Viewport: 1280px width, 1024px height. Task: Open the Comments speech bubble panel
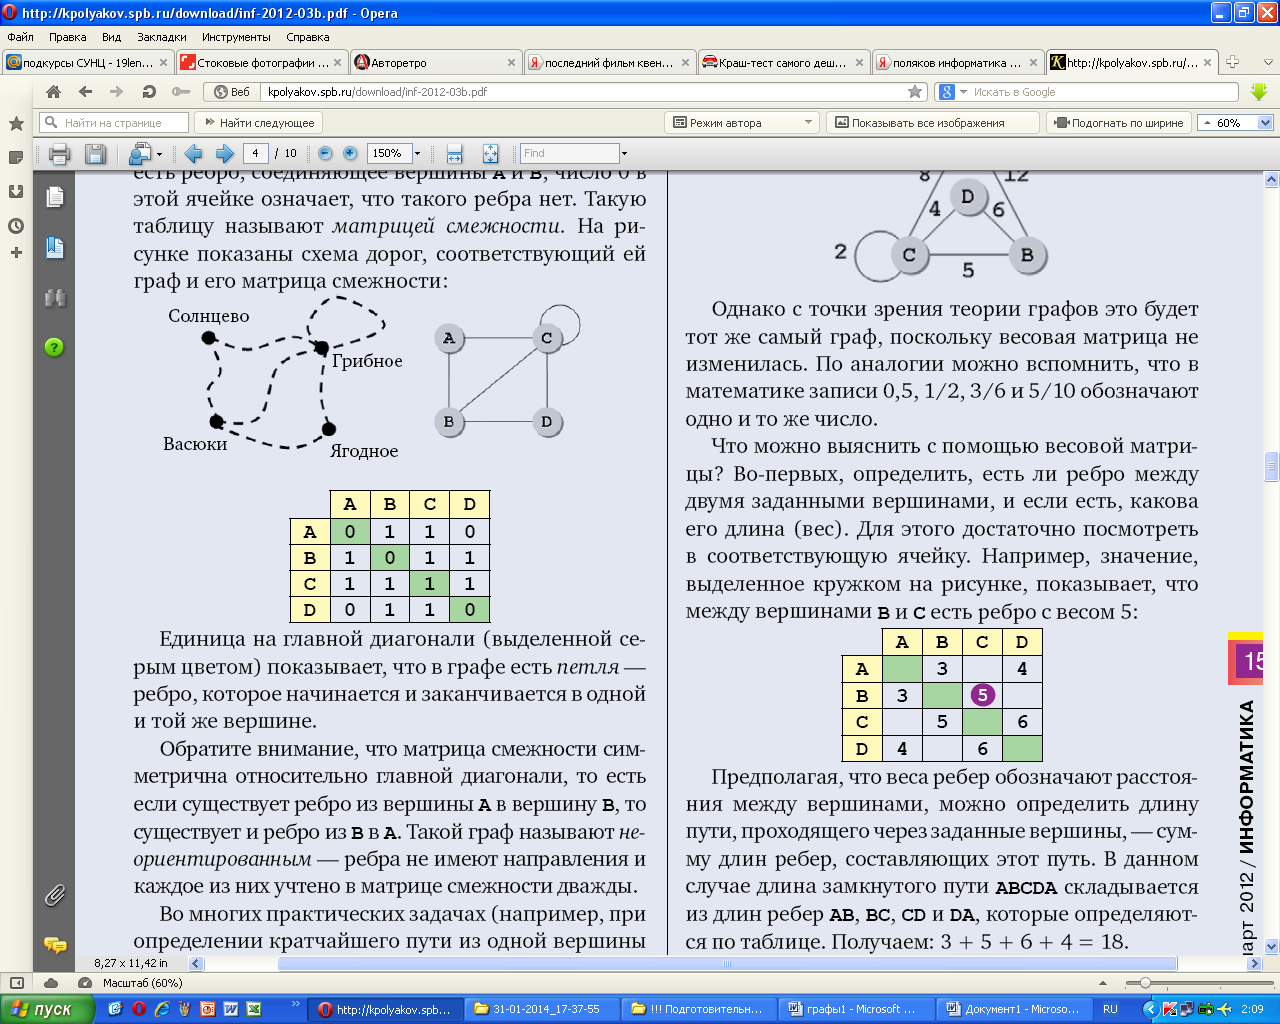tap(55, 945)
